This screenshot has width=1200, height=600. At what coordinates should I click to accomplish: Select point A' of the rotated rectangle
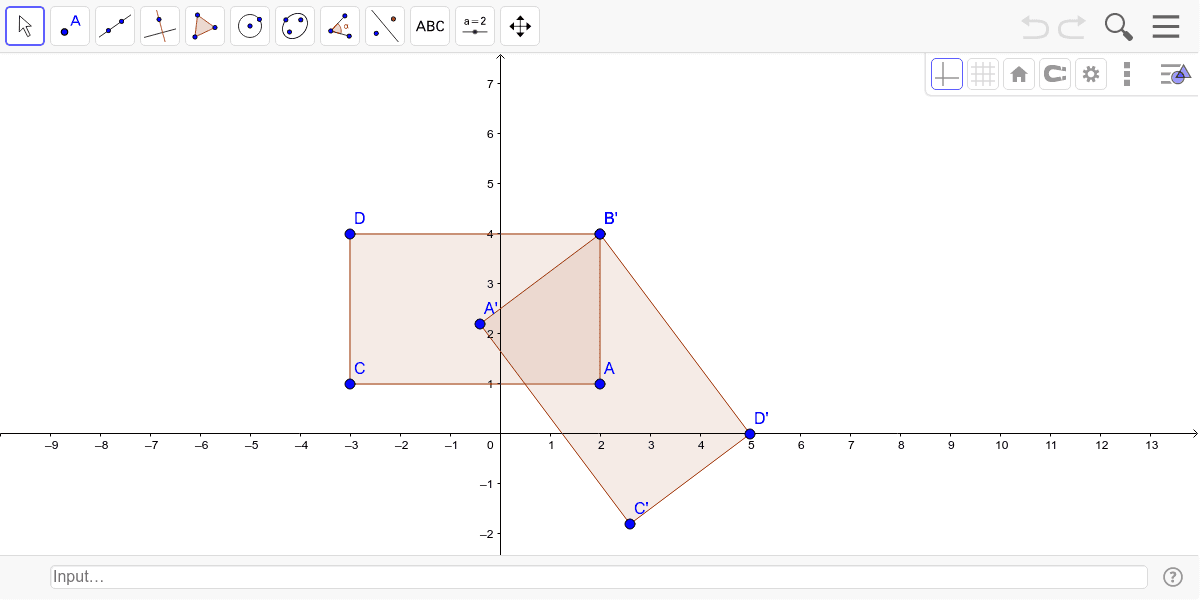(x=480, y=324)
